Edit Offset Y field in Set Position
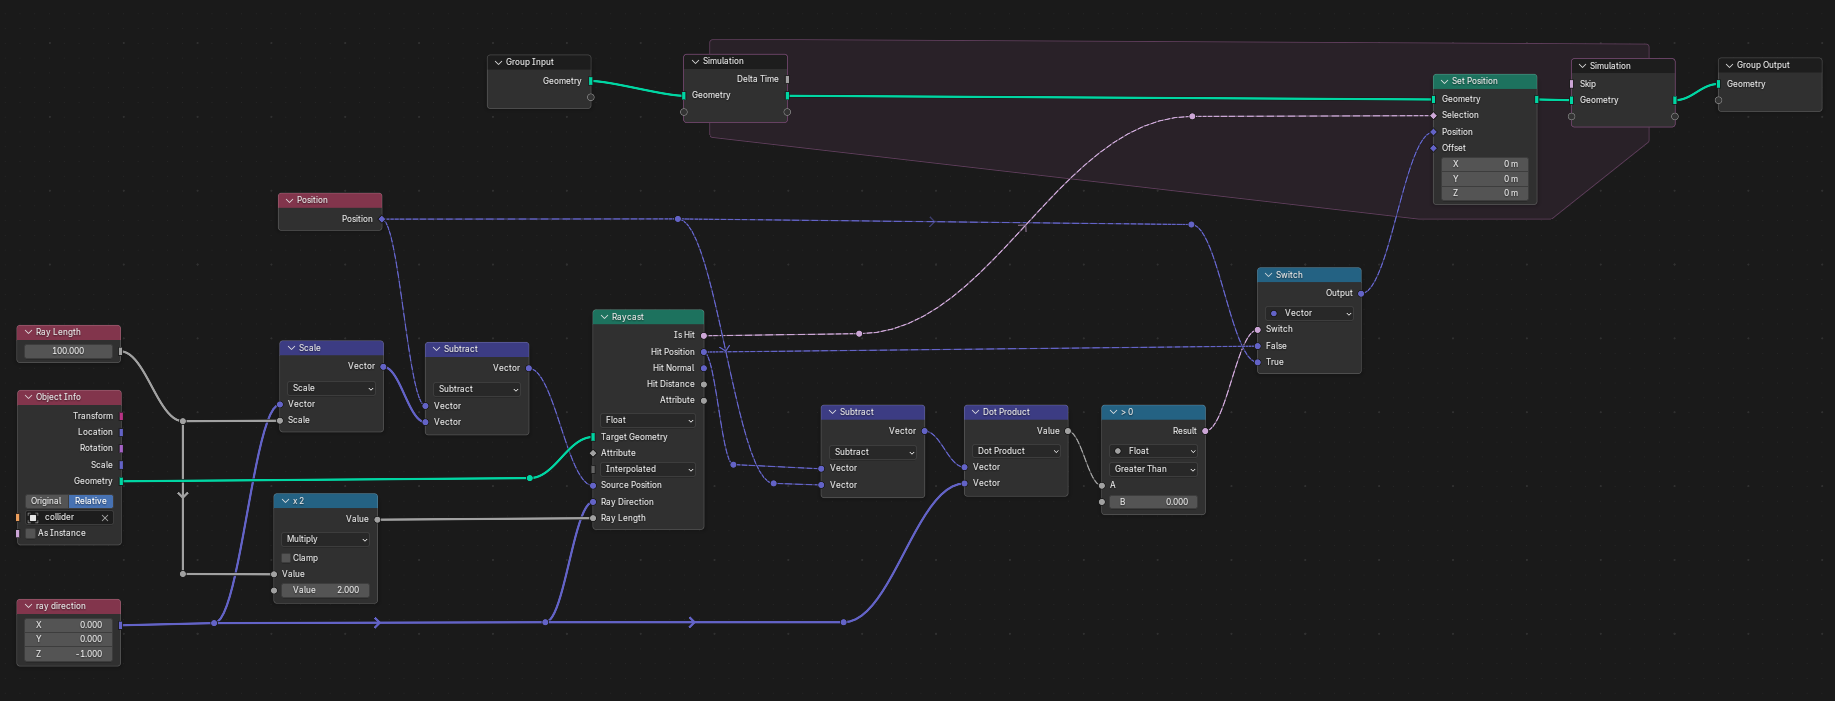1835x701 pixels. (x=1485, y=179)
